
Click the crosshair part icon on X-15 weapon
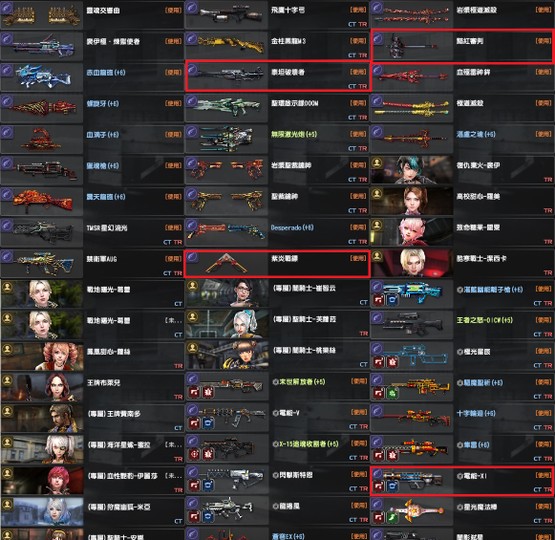pos(194,454)
